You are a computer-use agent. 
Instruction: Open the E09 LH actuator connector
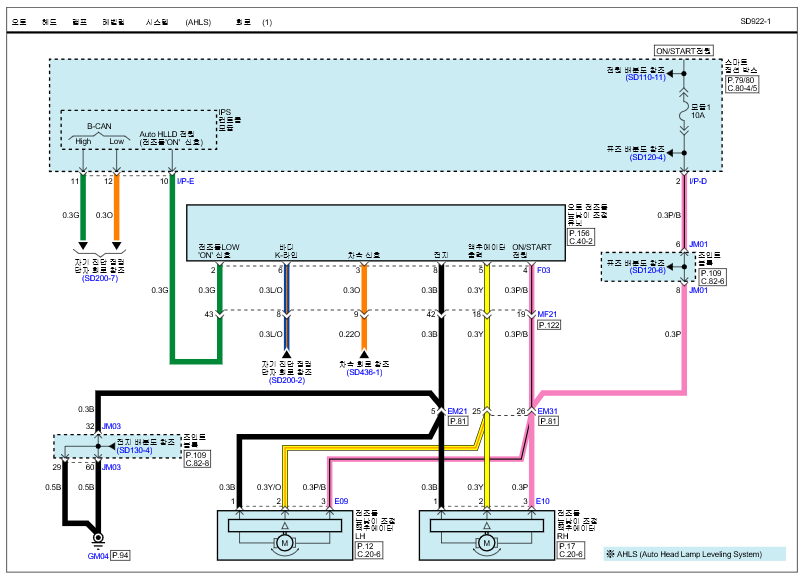tap(341, 501)
